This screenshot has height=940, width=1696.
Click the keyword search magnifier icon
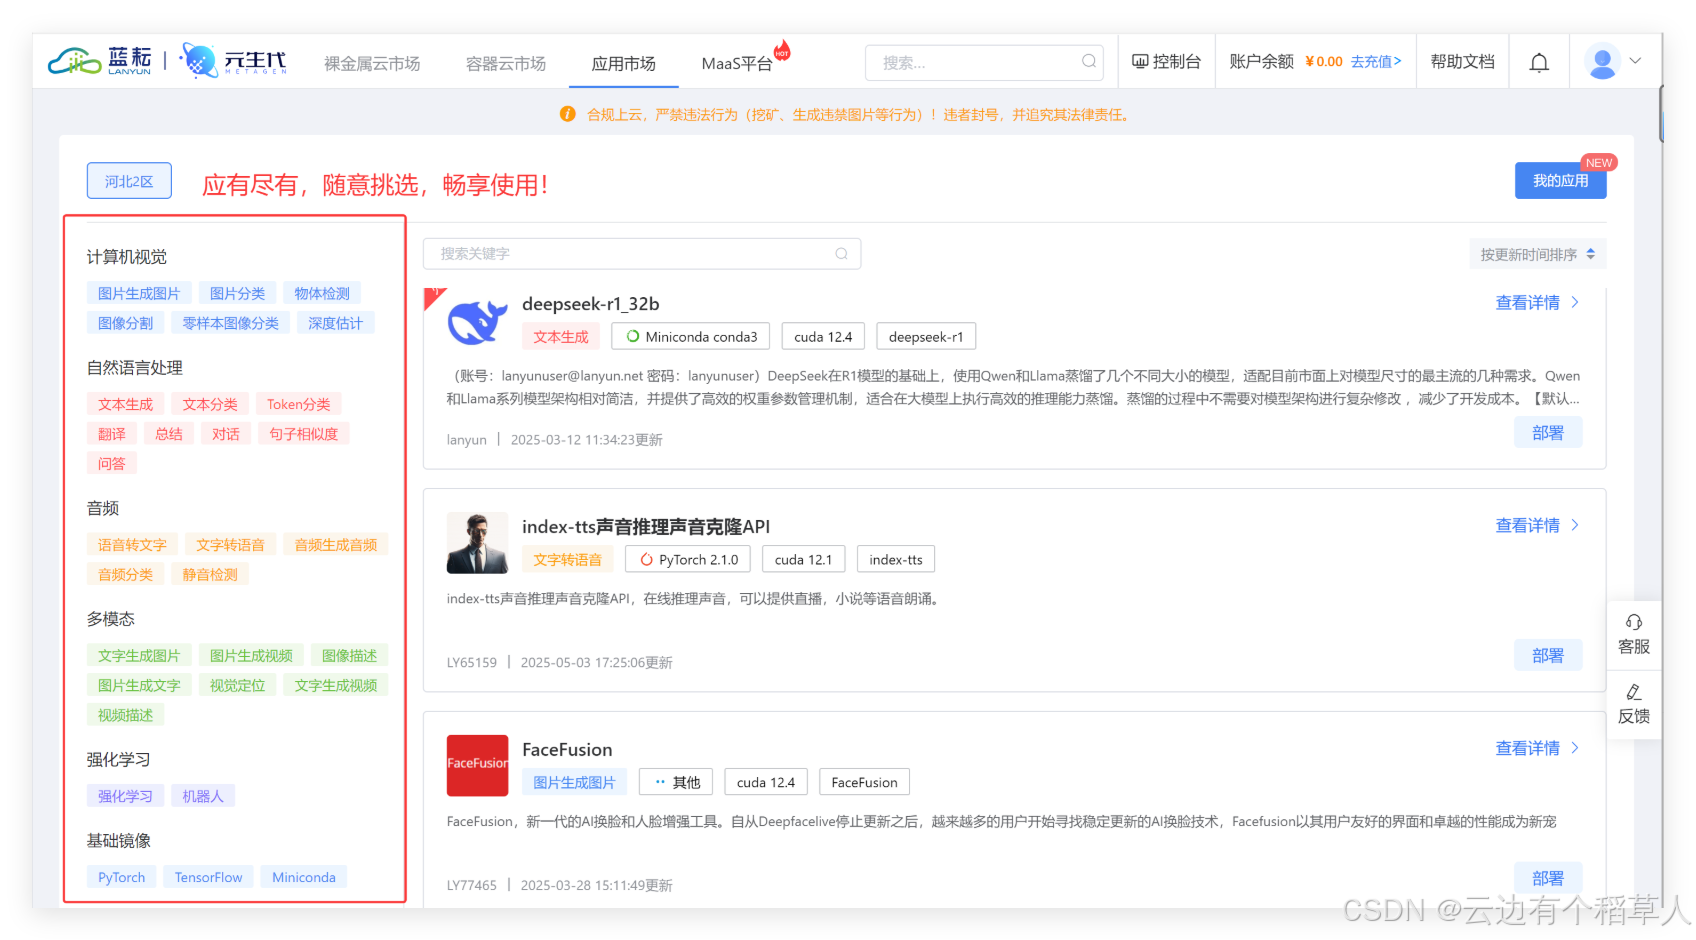[842, 254]
